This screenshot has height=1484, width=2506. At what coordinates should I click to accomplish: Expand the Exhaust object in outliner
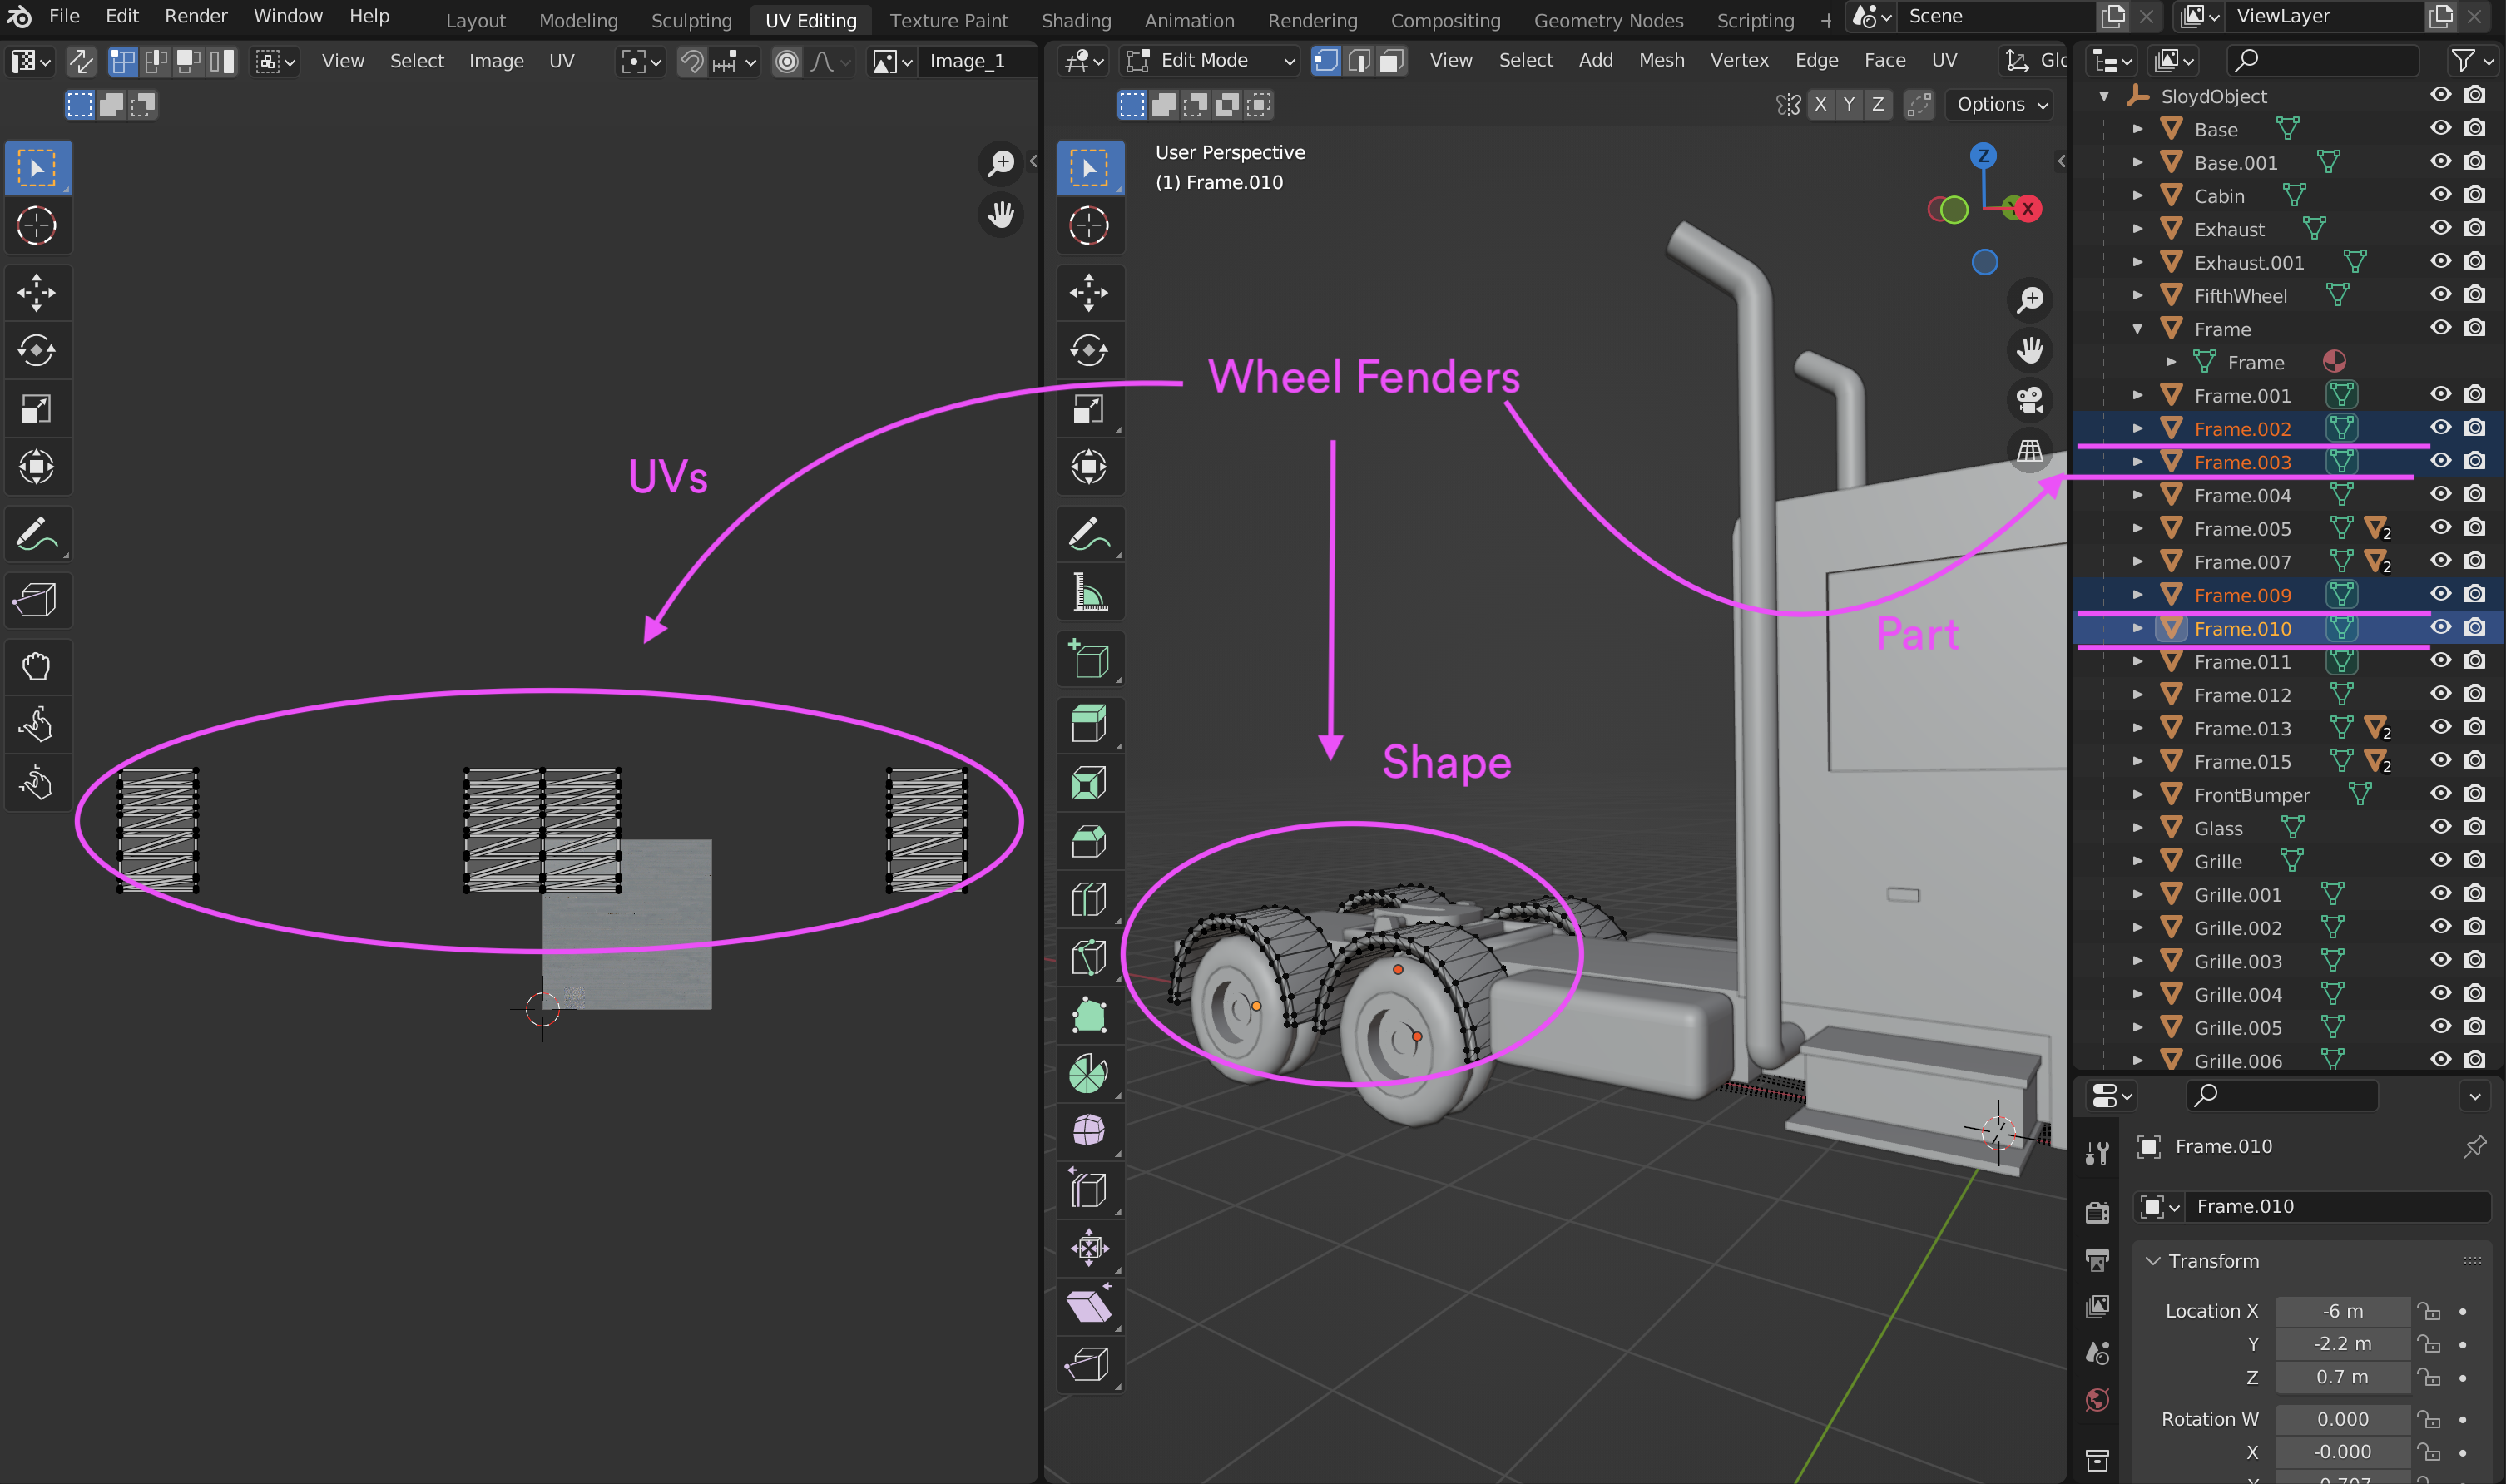pyautogui.click(x=2137, y=229)
